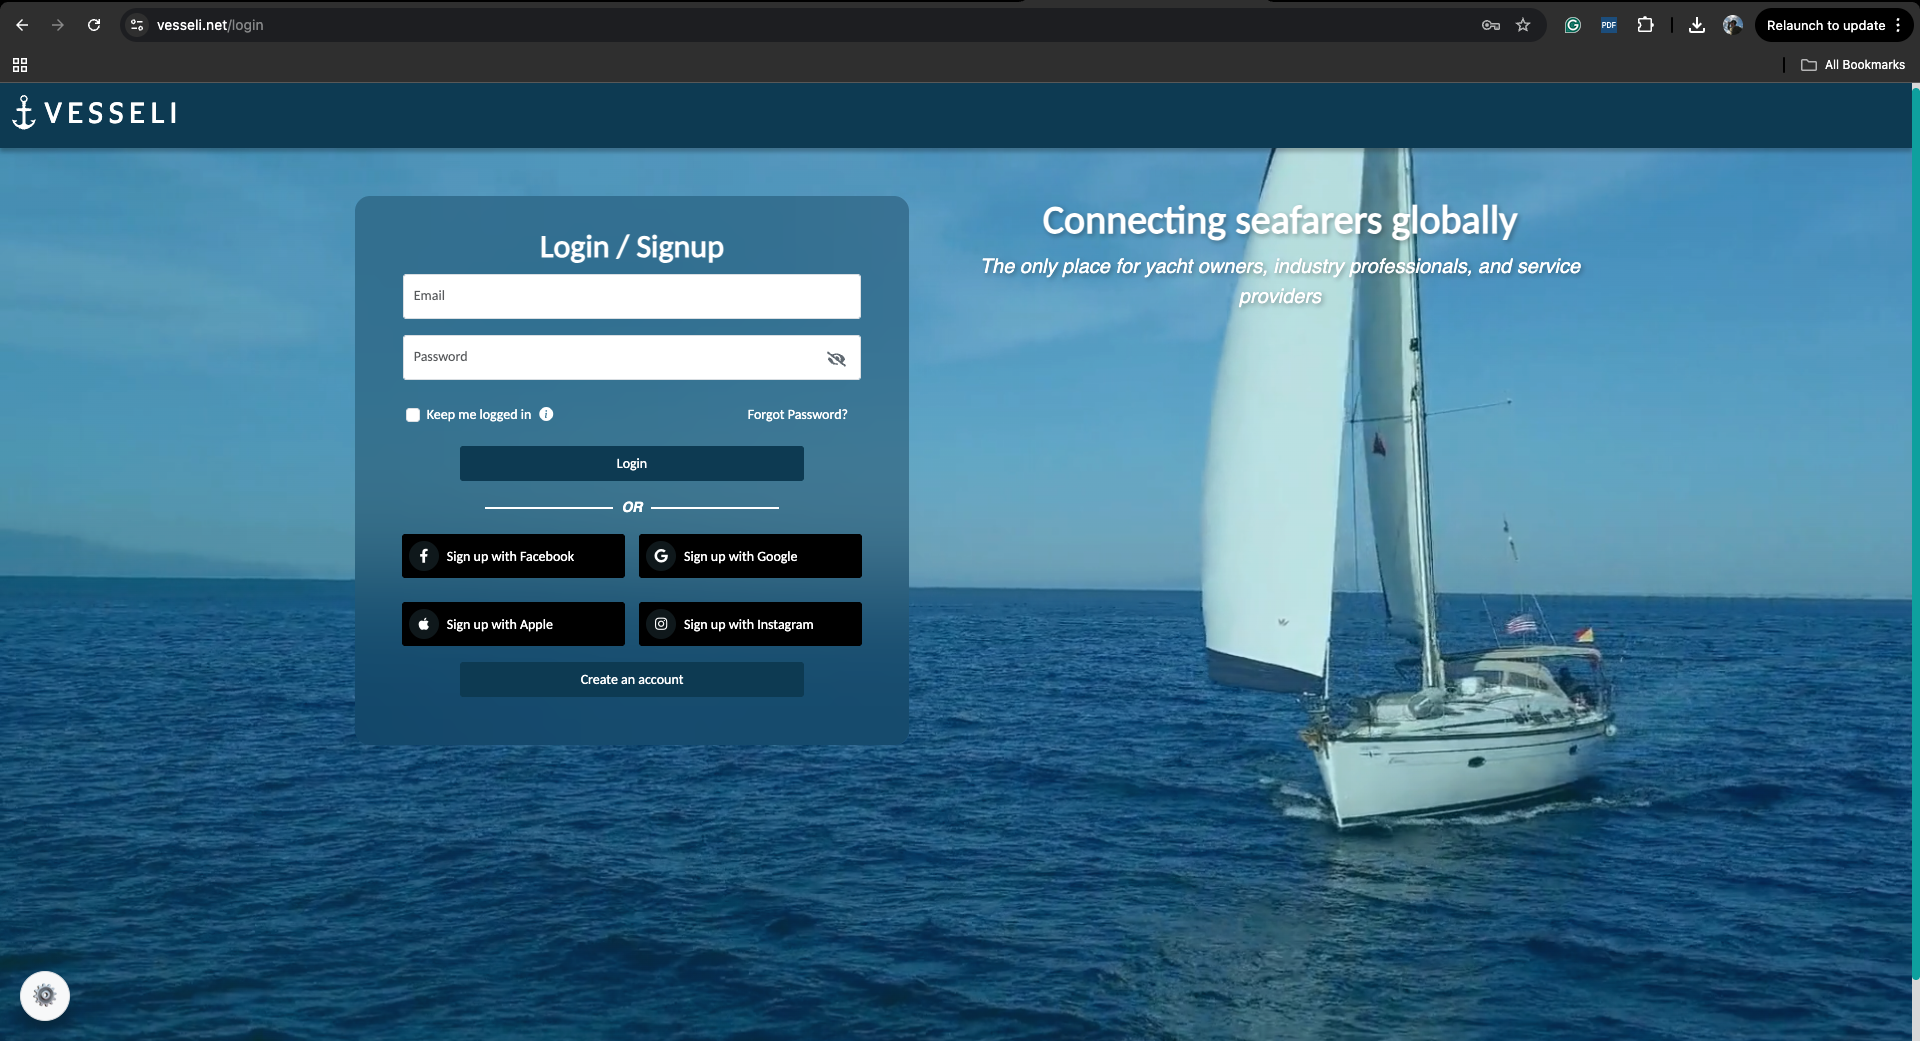
Task: Sign up with Apple
Action: click(513, 624)
